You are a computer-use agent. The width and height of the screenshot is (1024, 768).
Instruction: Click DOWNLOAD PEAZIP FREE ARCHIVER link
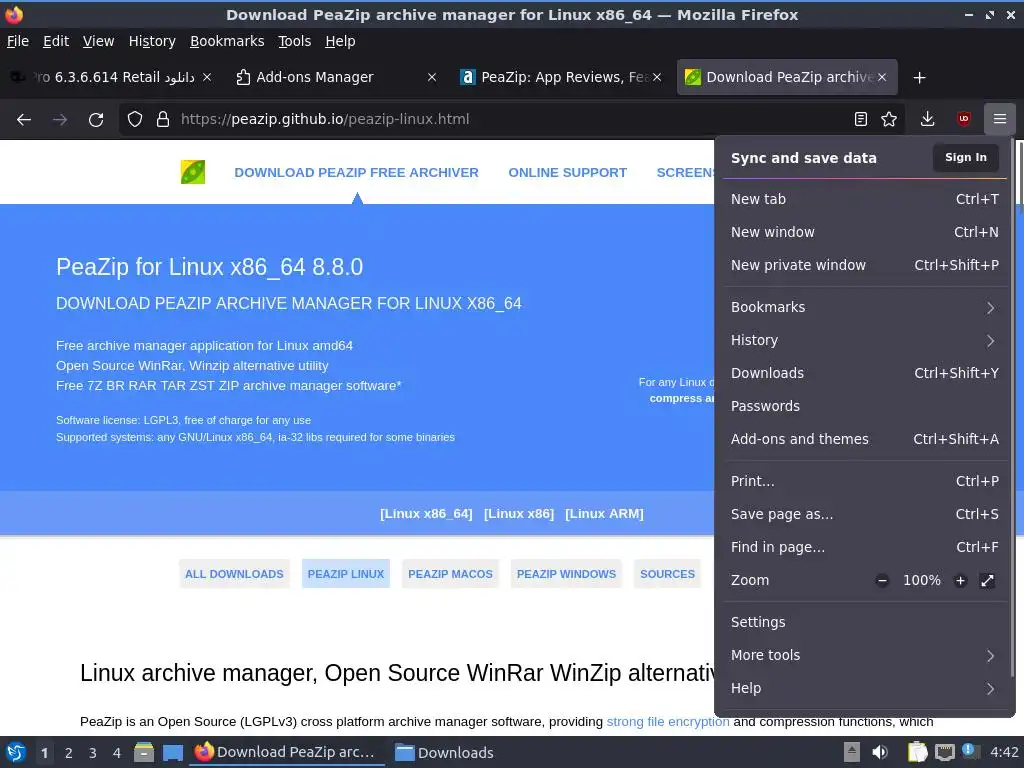point(357,172)
